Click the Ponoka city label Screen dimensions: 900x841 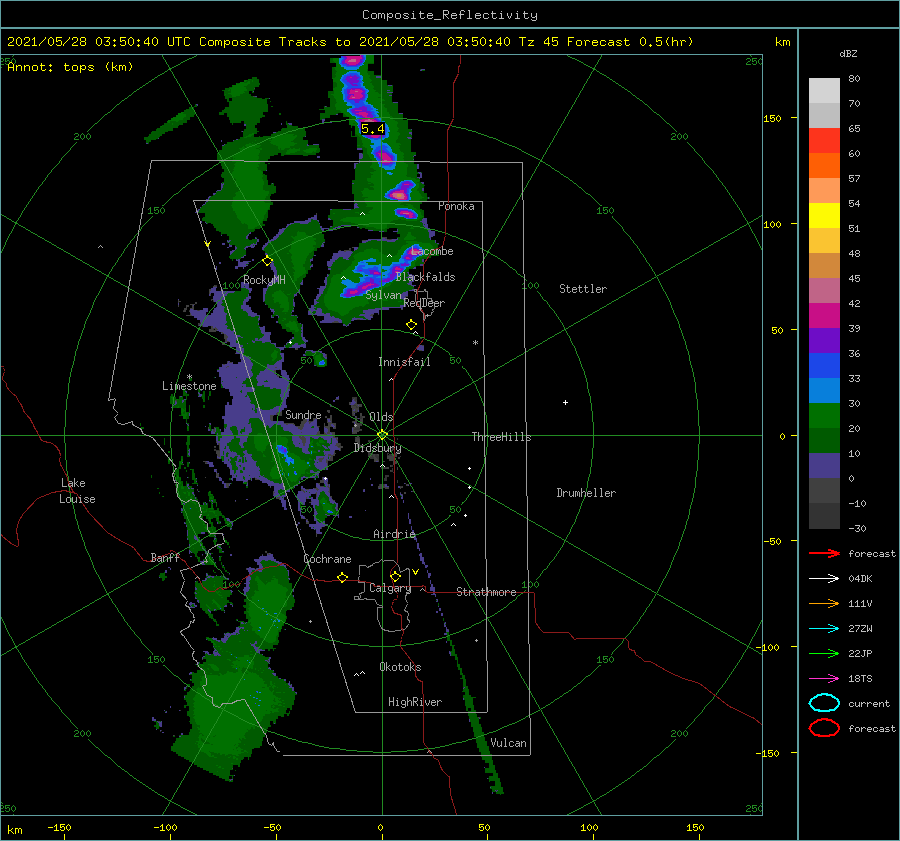coord(456,206)
